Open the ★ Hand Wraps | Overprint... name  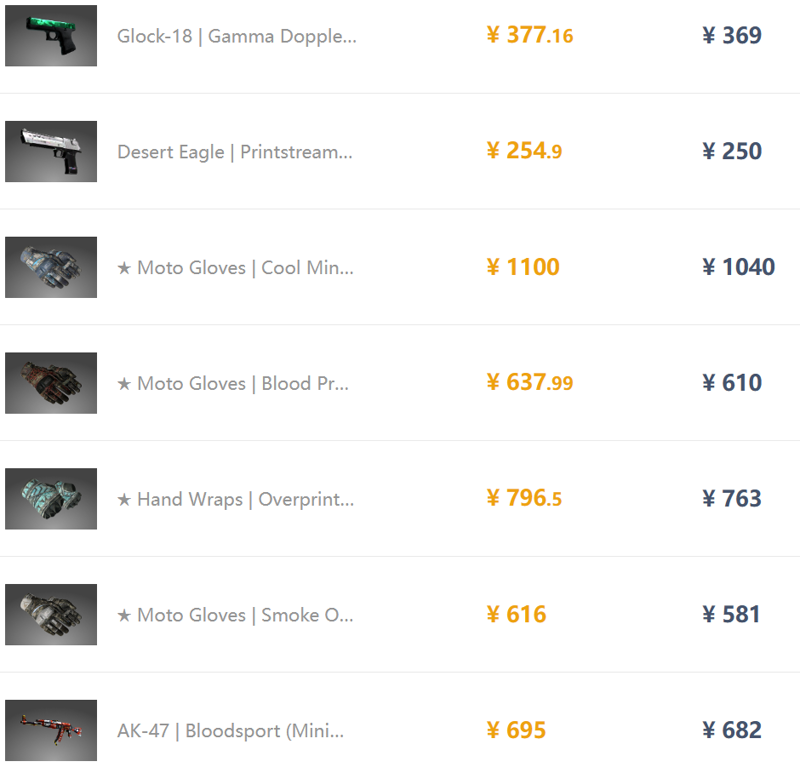coord(235,500)
